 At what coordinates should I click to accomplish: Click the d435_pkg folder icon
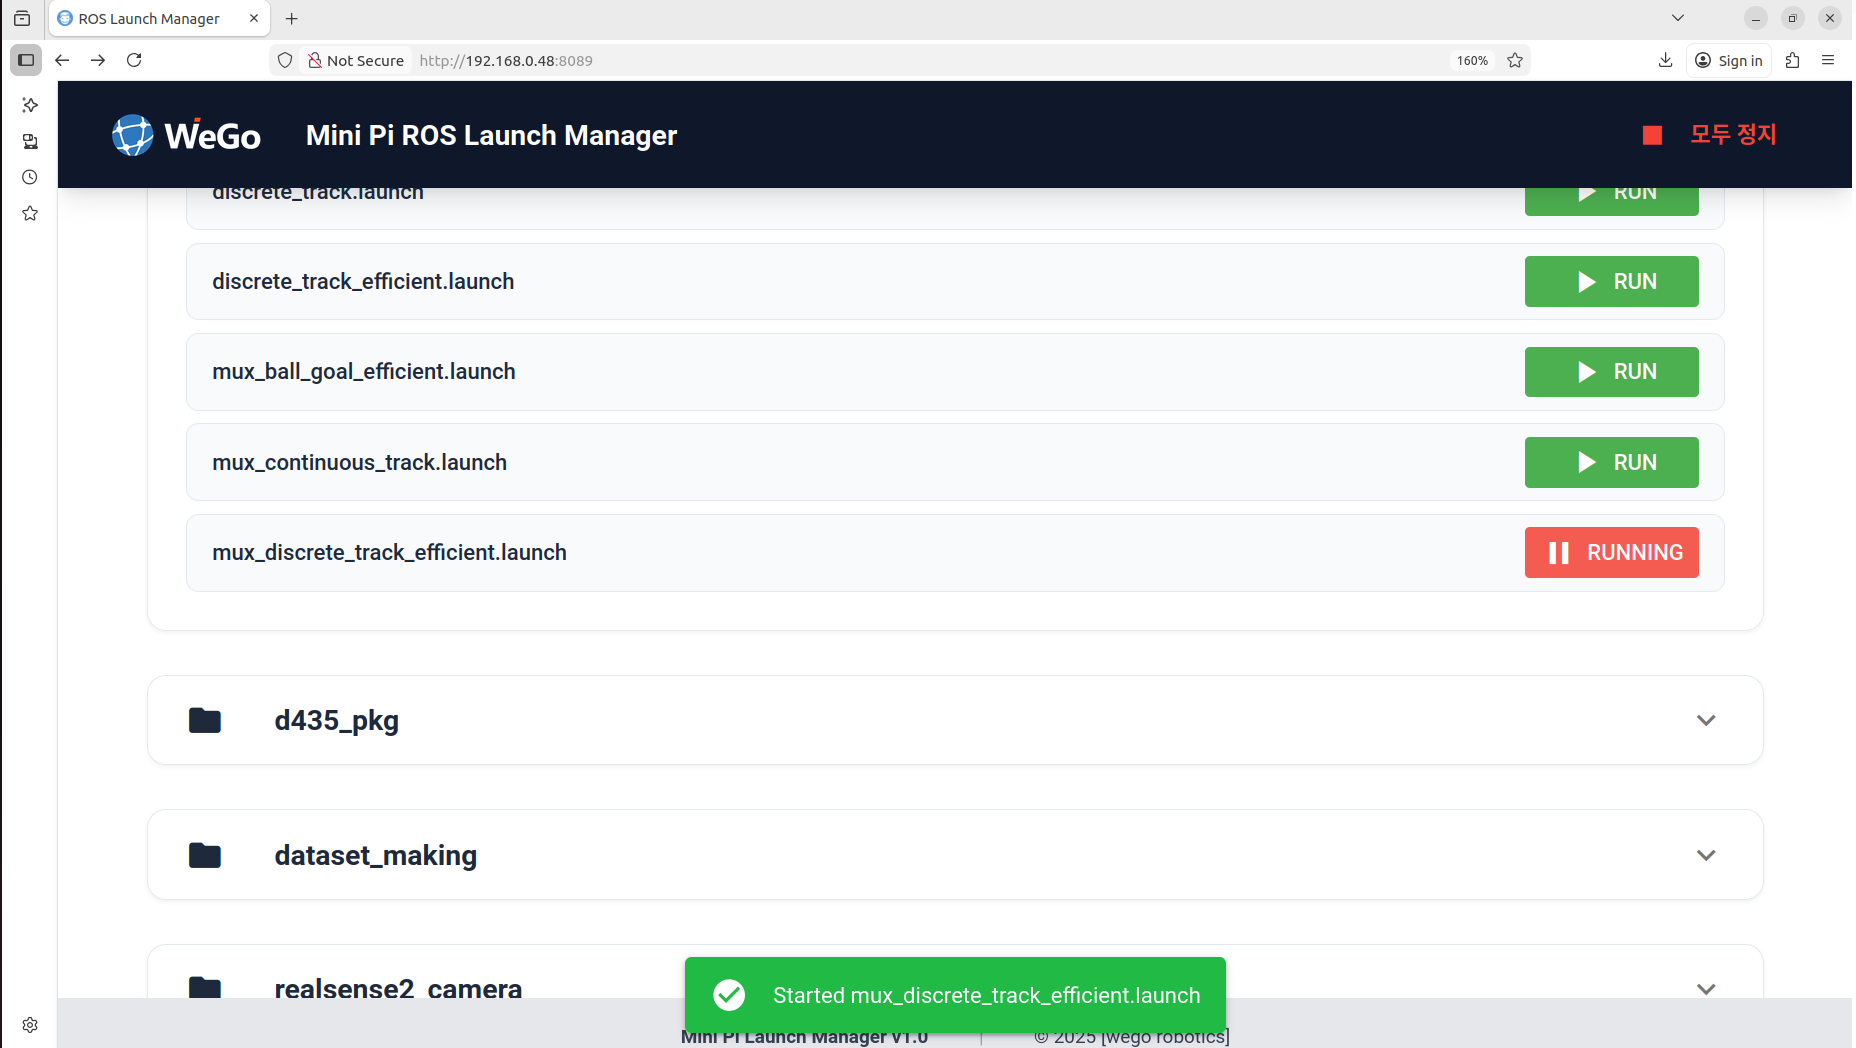point(205,720)
